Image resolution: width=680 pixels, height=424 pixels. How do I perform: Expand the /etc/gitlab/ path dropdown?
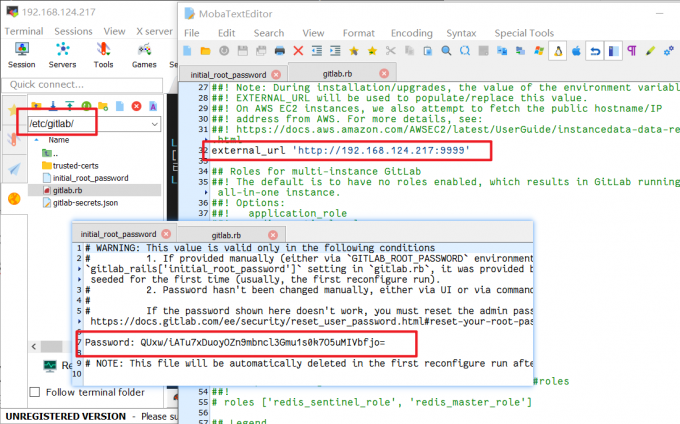click(x=154, y=123)
